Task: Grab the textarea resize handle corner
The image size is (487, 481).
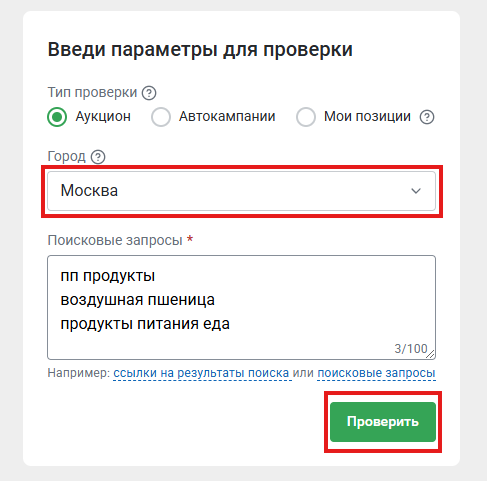Action: click(x=431, y=354)
